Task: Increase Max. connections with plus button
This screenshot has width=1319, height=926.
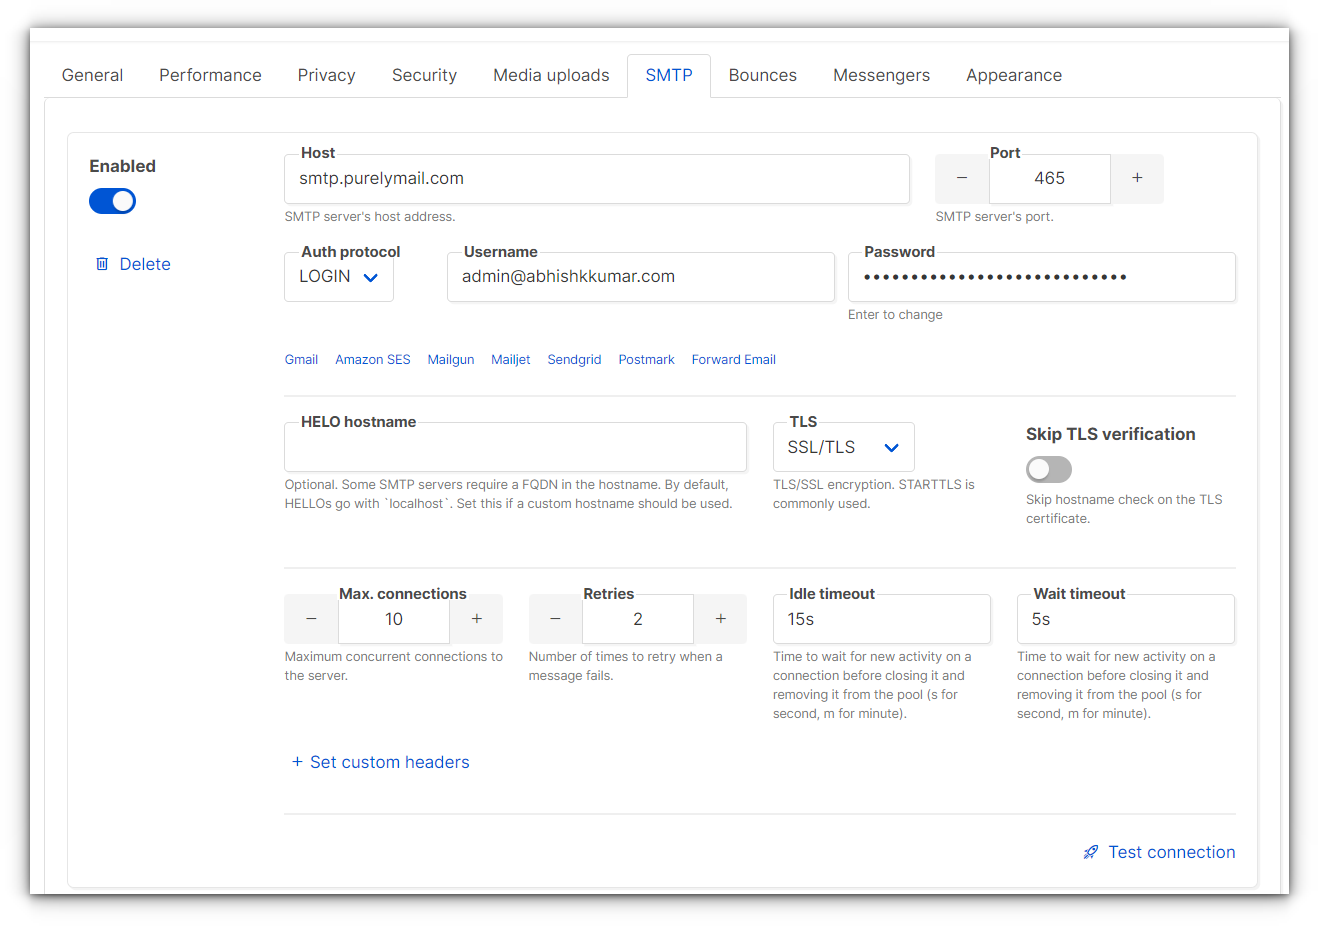Action: (x=477, y=619)
